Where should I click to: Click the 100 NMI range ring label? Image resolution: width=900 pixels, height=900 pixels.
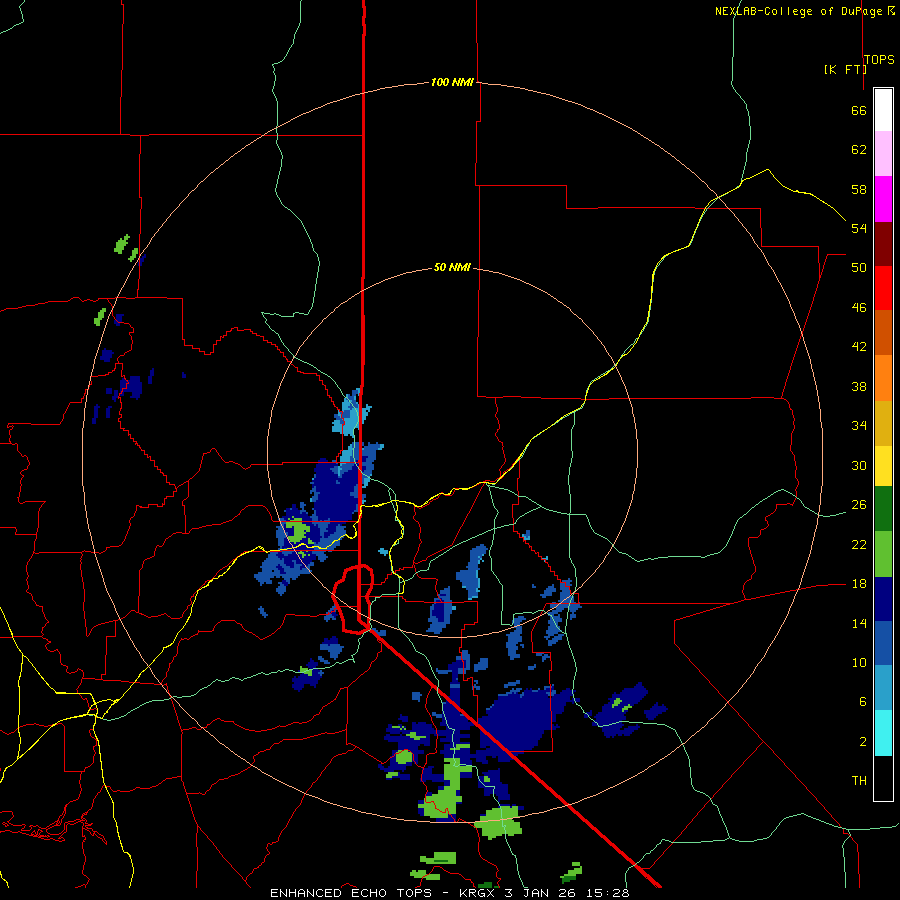452,82
